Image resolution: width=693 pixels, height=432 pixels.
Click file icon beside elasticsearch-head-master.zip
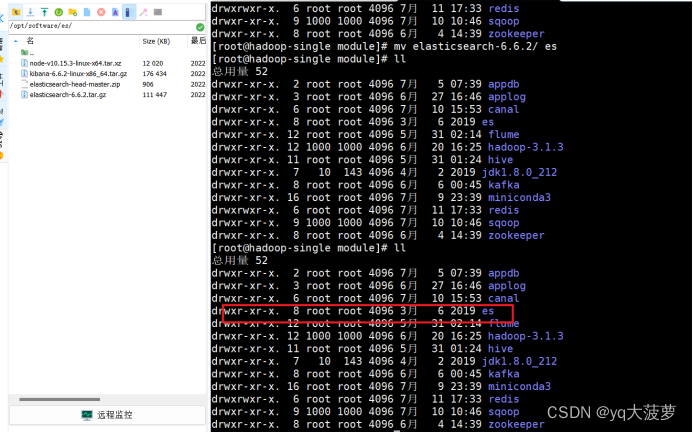pos(24,84)
